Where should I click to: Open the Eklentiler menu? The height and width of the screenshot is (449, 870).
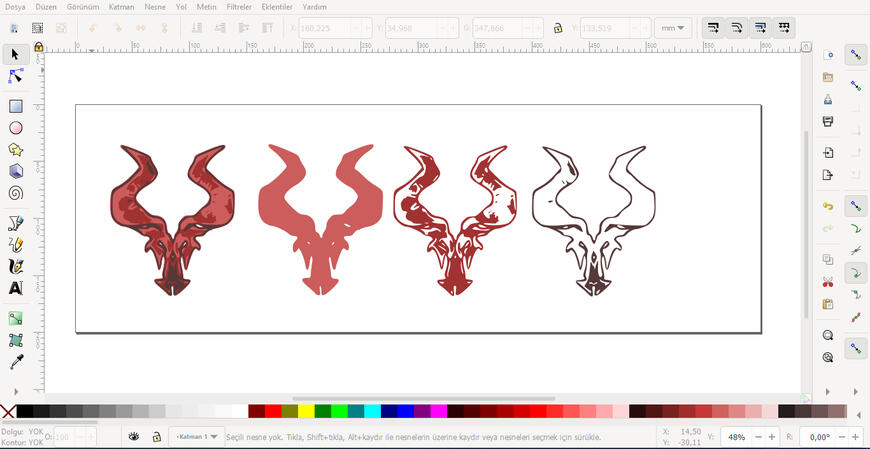(277, 6)
